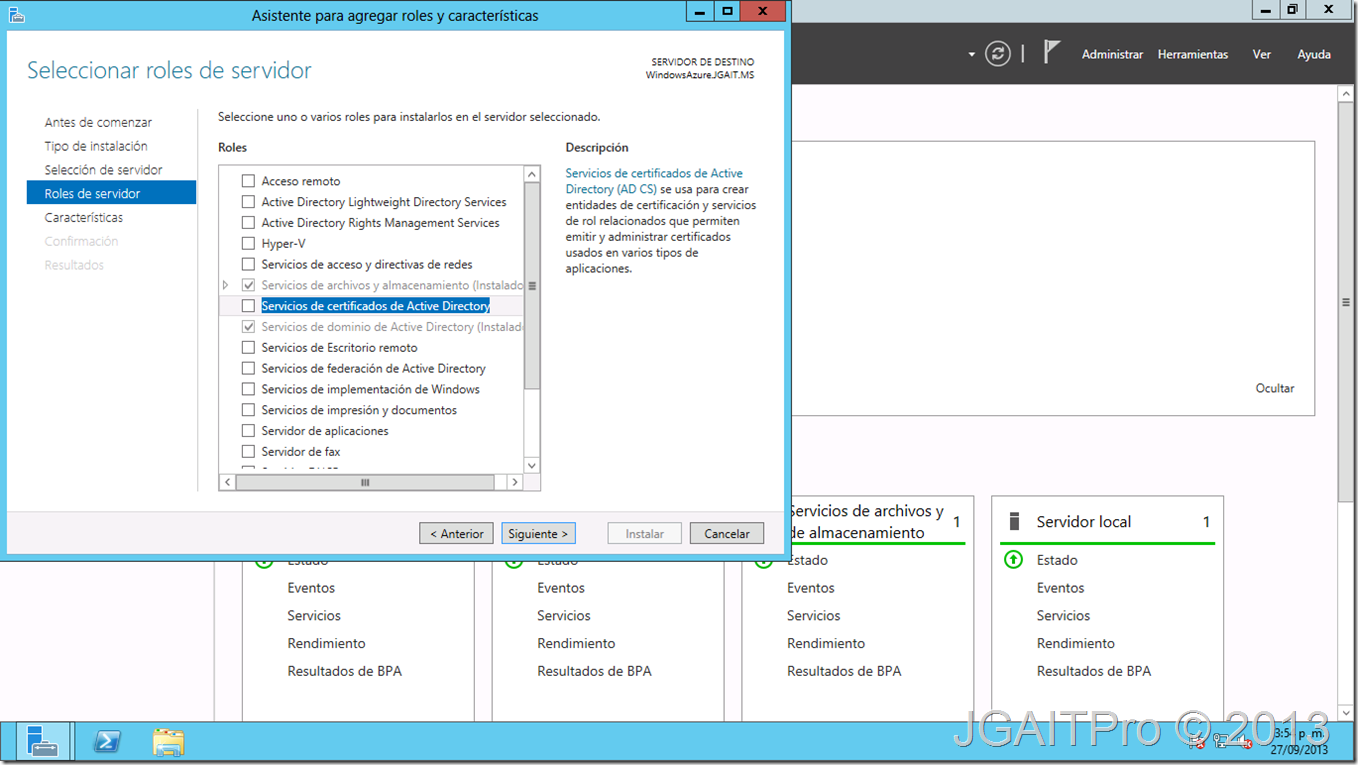Click the Server Manager vertical scrollbar thumb
The height and width of the screenshot is (765, 1358).
1347,301
